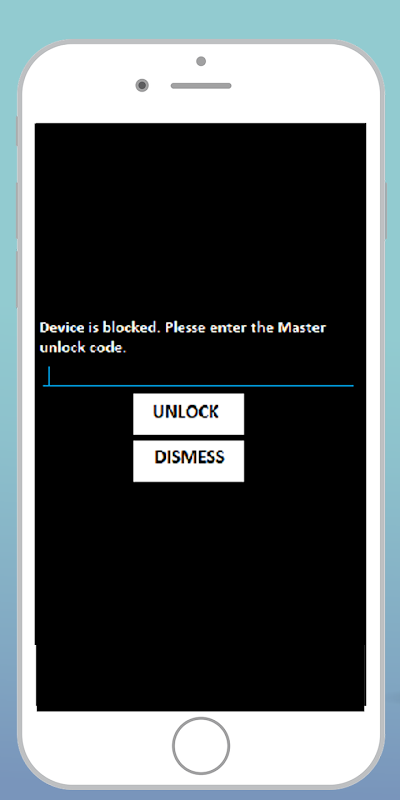This screenshot has width=400, height=800.
Task: Click the volume down side button
Action: (x=18, y=279)
